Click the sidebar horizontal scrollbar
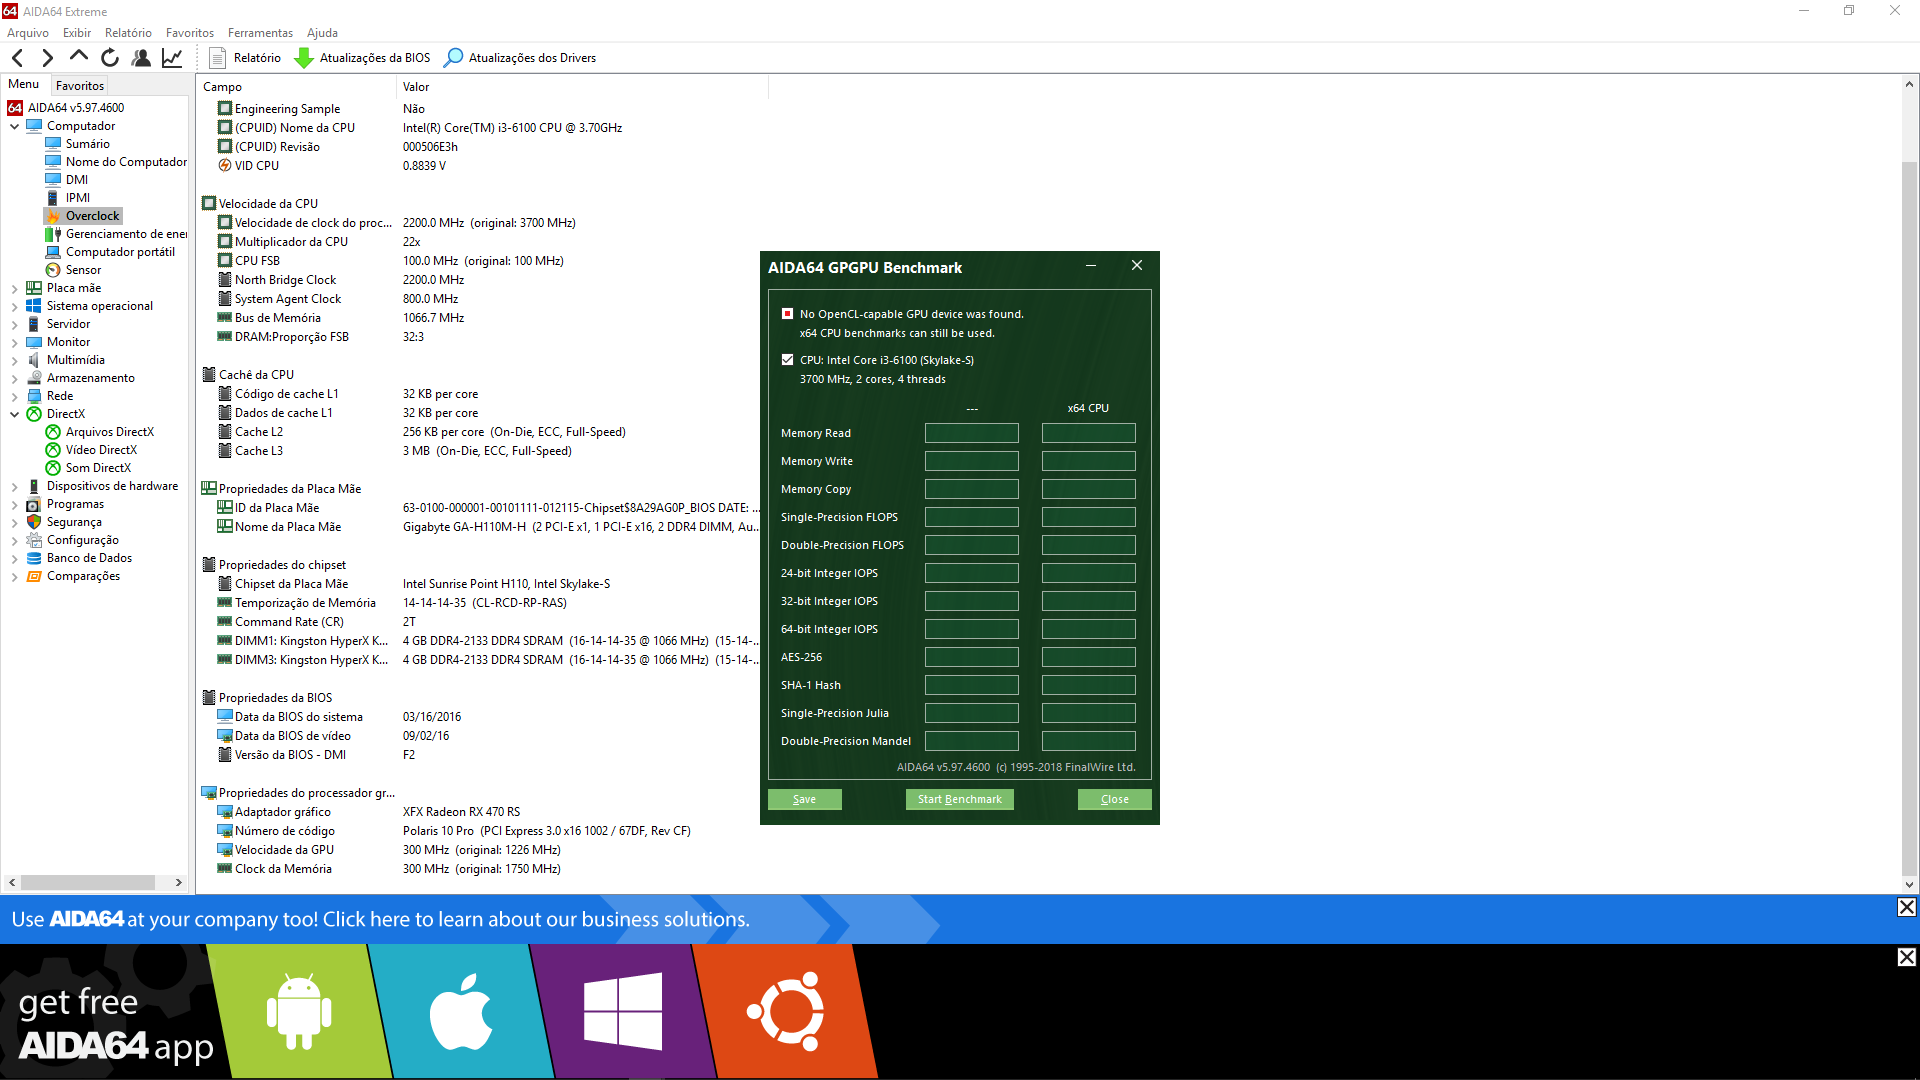Viewport: 1920px width, 1080px height. point(88,882)
